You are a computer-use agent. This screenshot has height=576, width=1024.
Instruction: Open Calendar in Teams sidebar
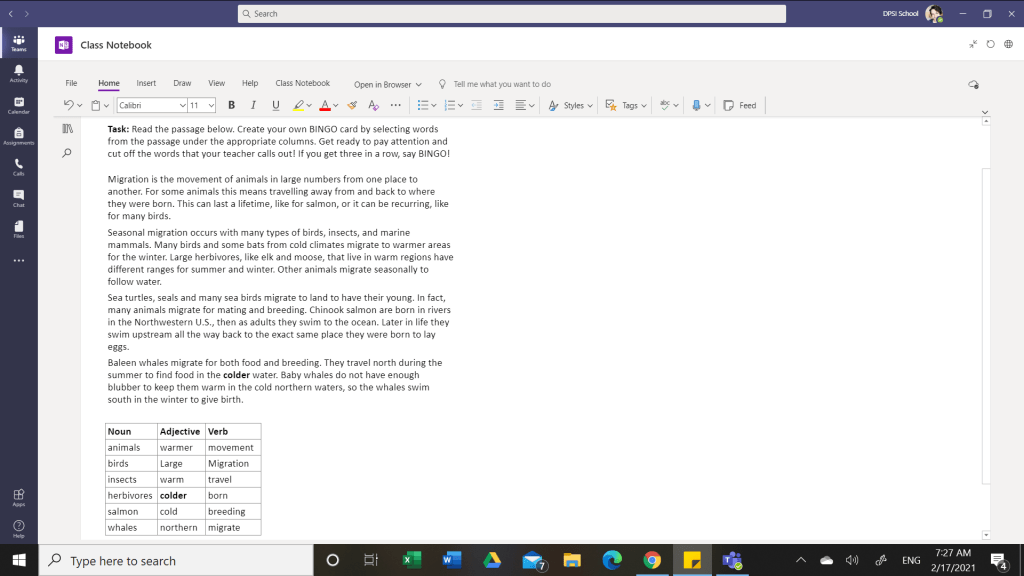tap(19, 105)
